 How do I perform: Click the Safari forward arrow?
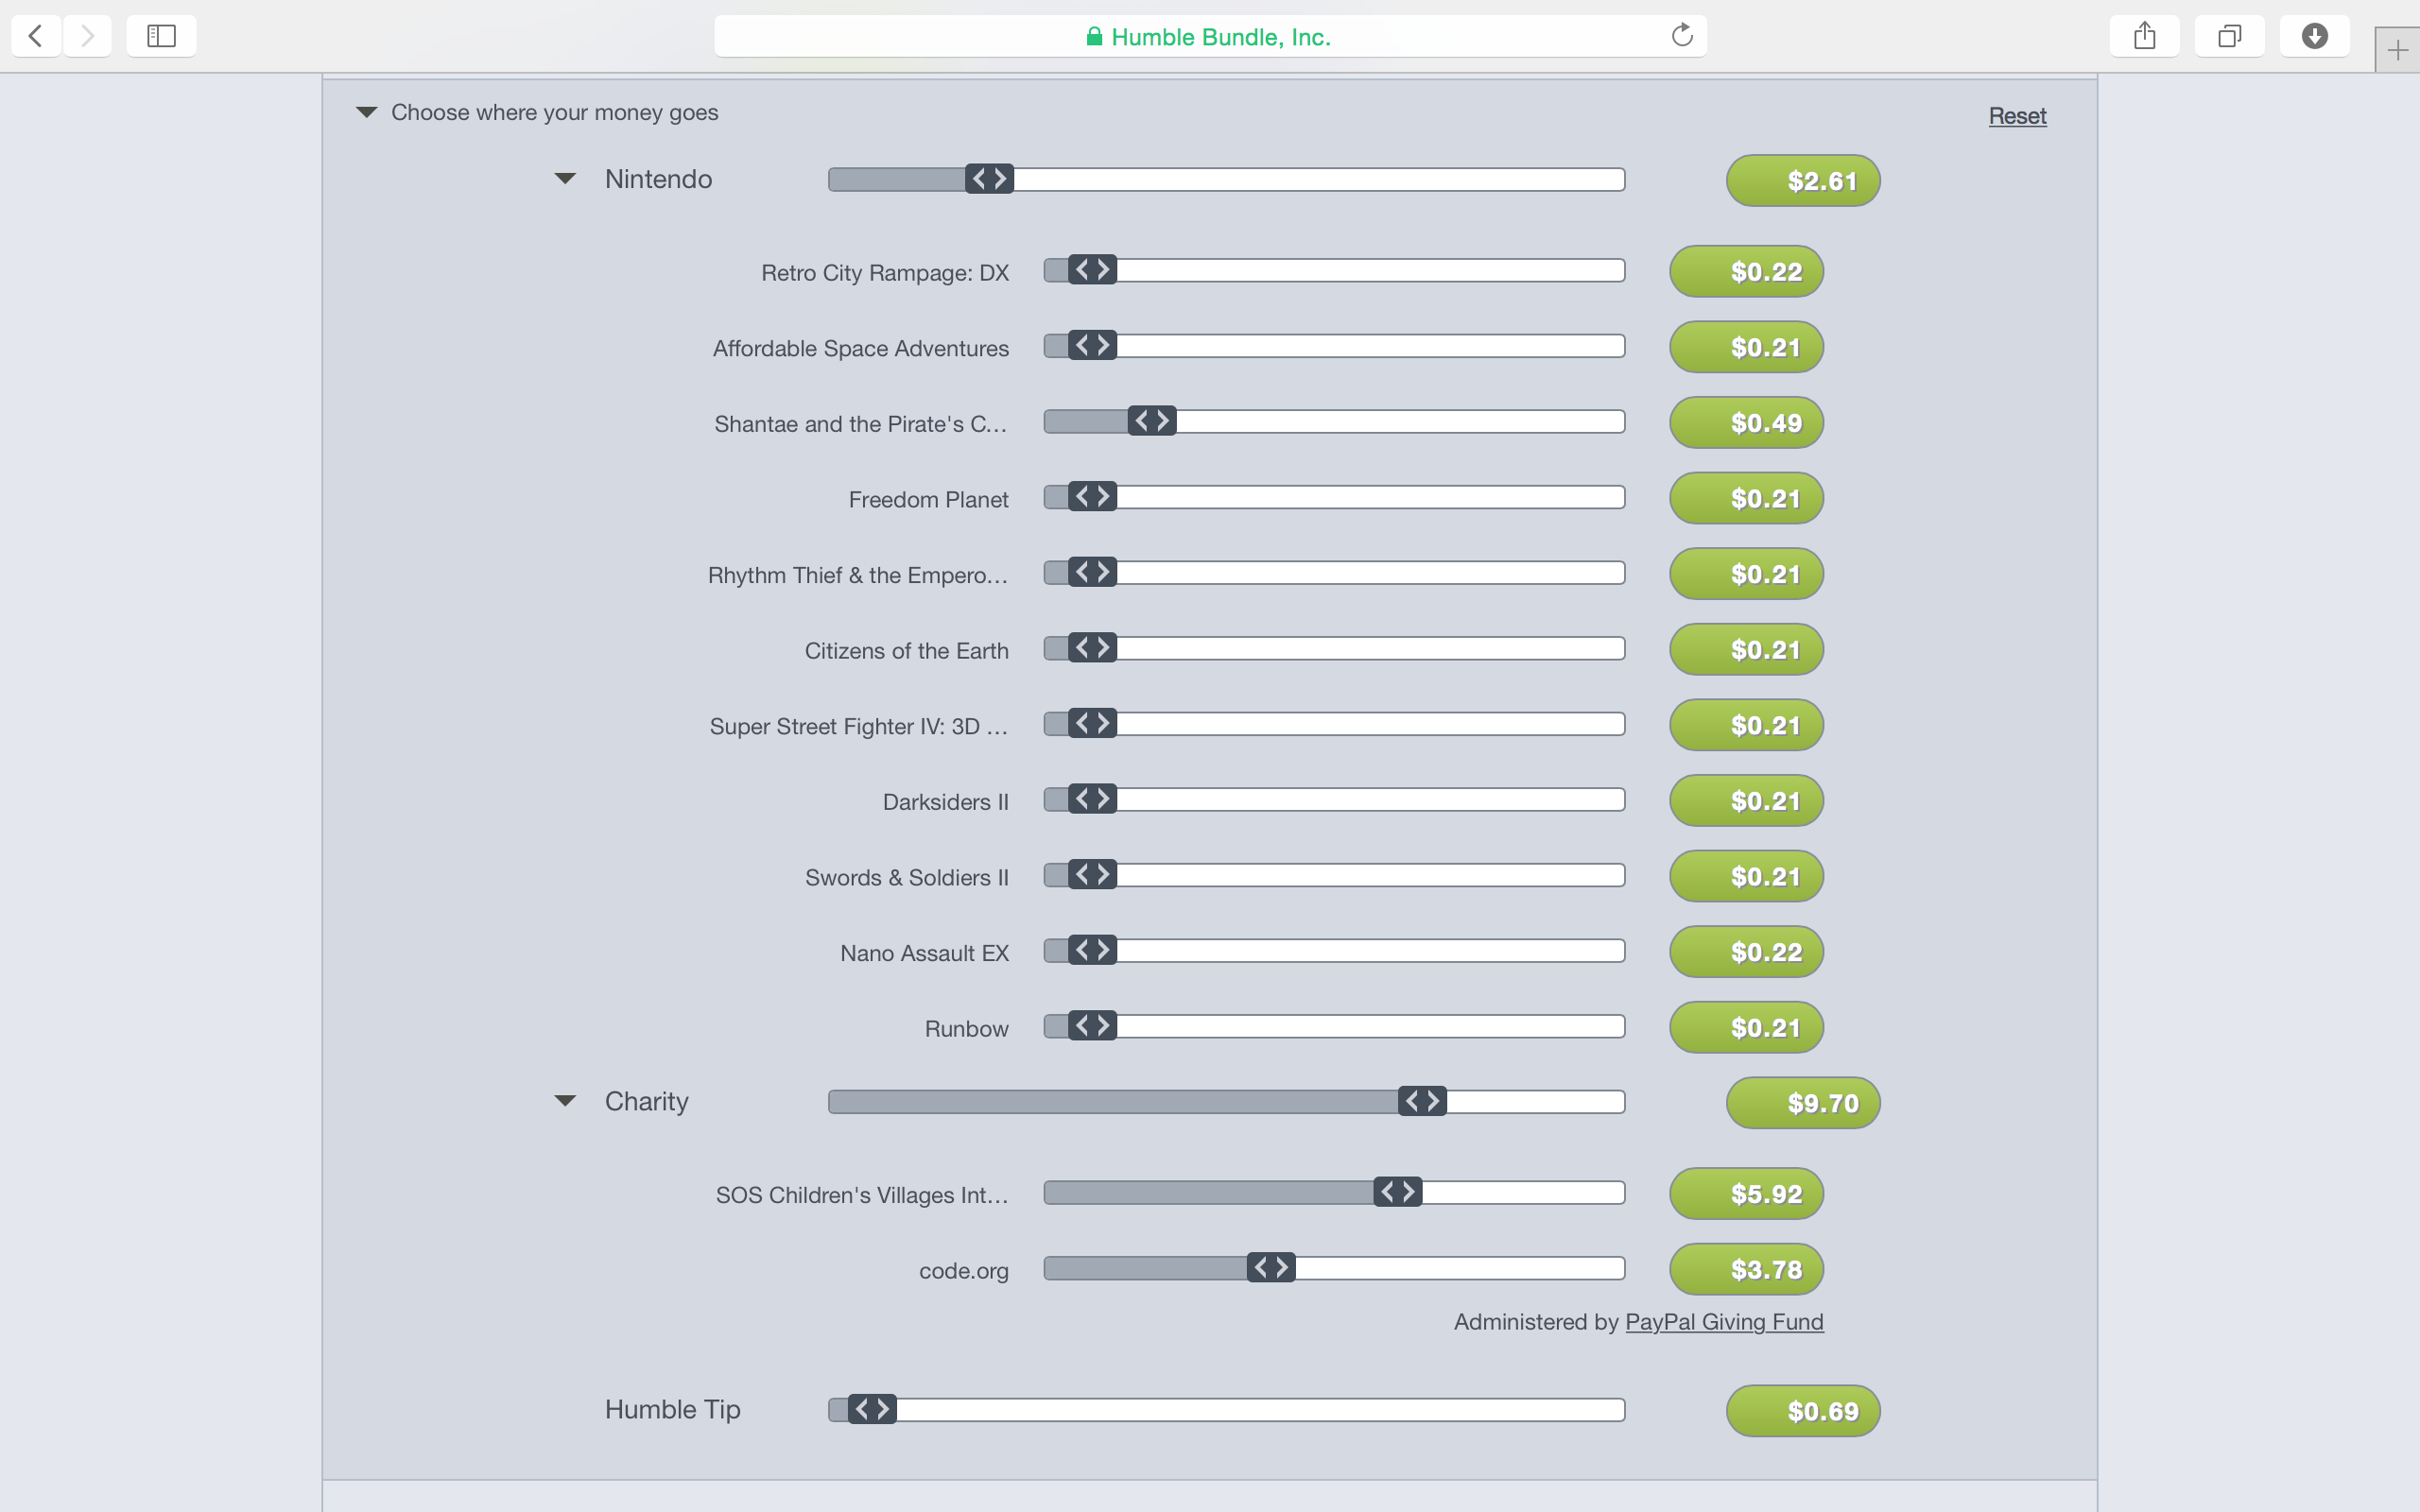pos(87,36)
